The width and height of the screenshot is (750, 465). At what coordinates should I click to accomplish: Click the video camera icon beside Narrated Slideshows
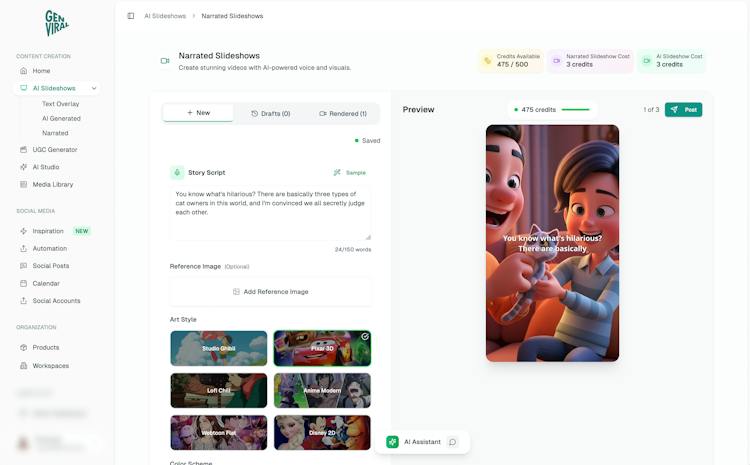pos(165,61)
